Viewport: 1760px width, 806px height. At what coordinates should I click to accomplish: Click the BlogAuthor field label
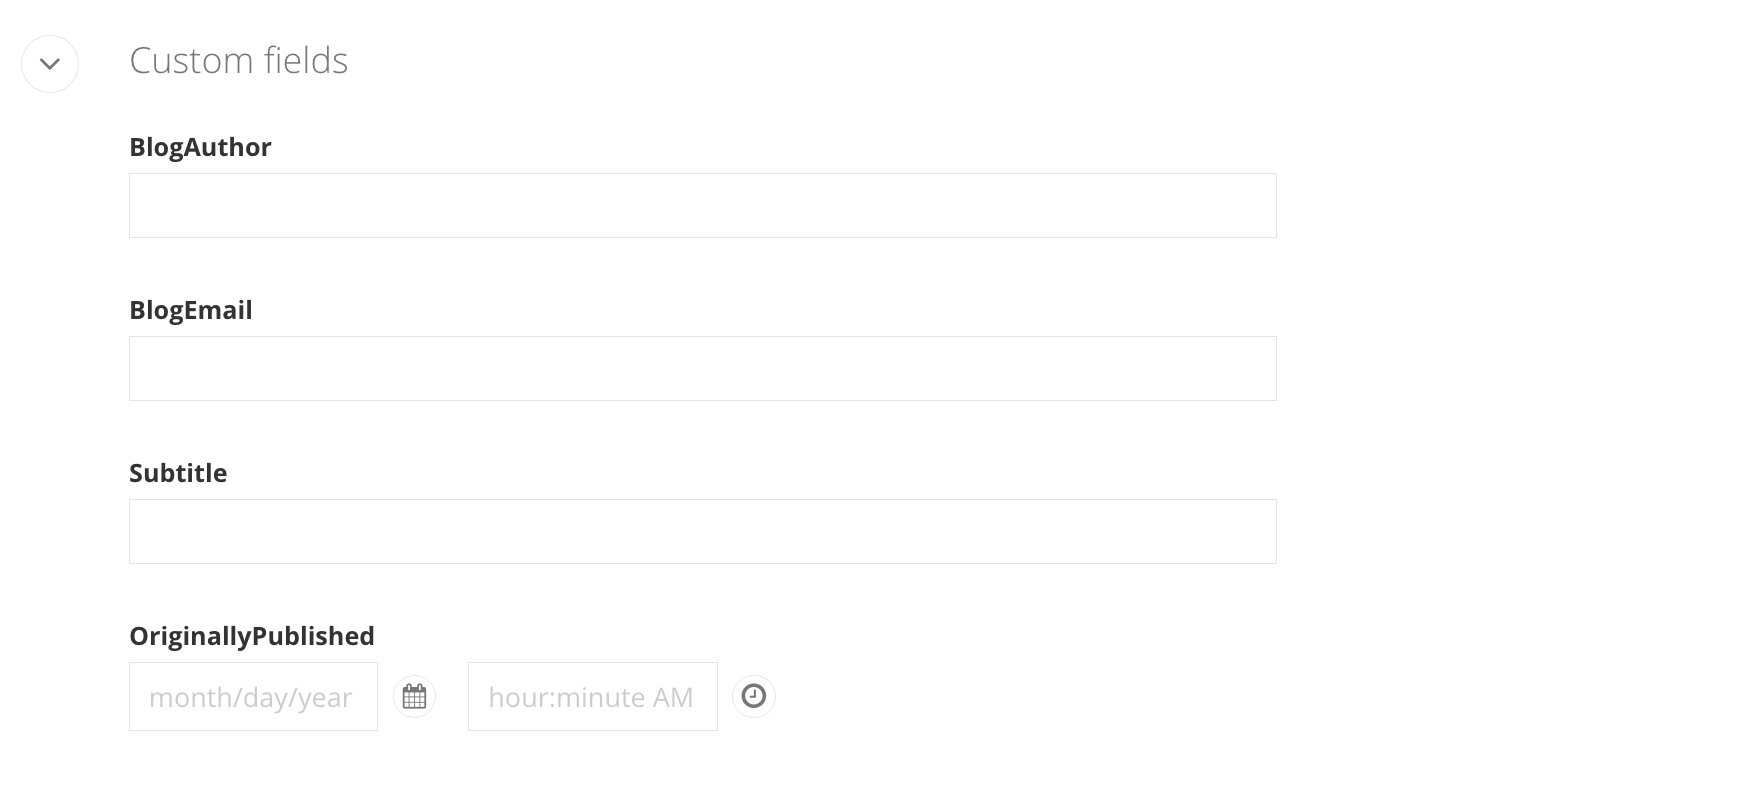pyautogui.click(x=200, y=147)
